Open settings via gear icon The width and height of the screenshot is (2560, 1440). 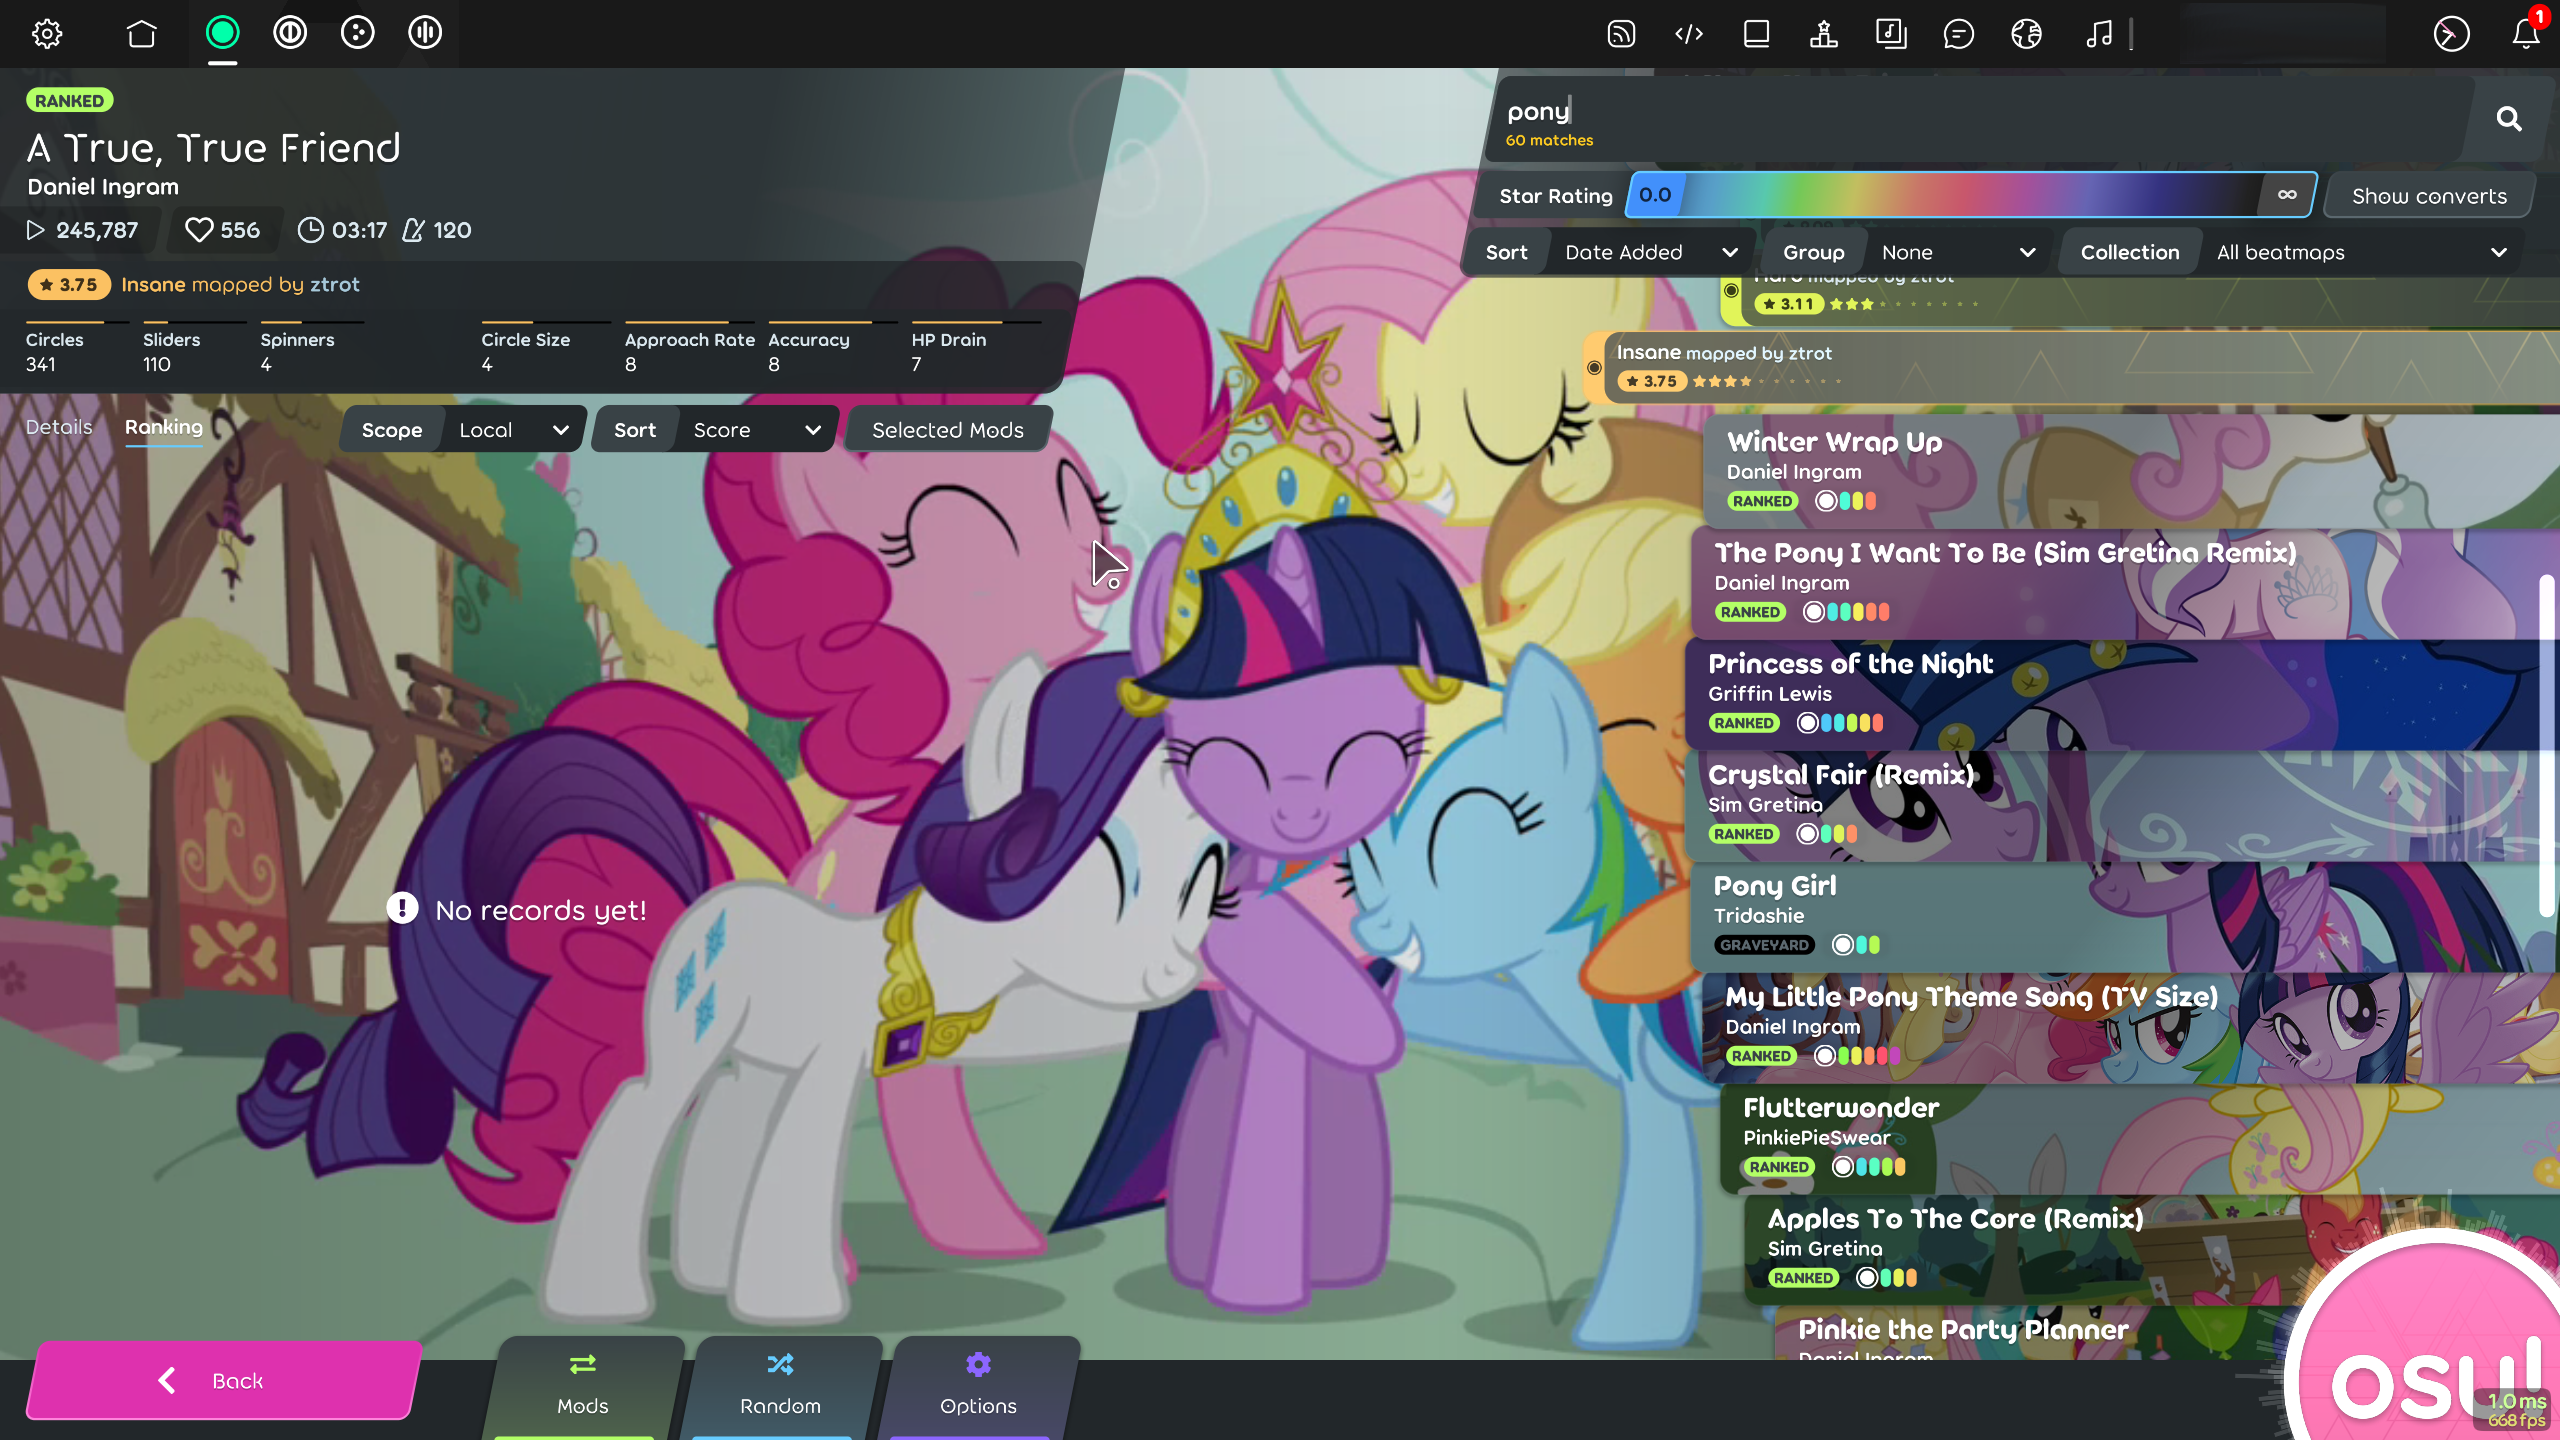47,34
